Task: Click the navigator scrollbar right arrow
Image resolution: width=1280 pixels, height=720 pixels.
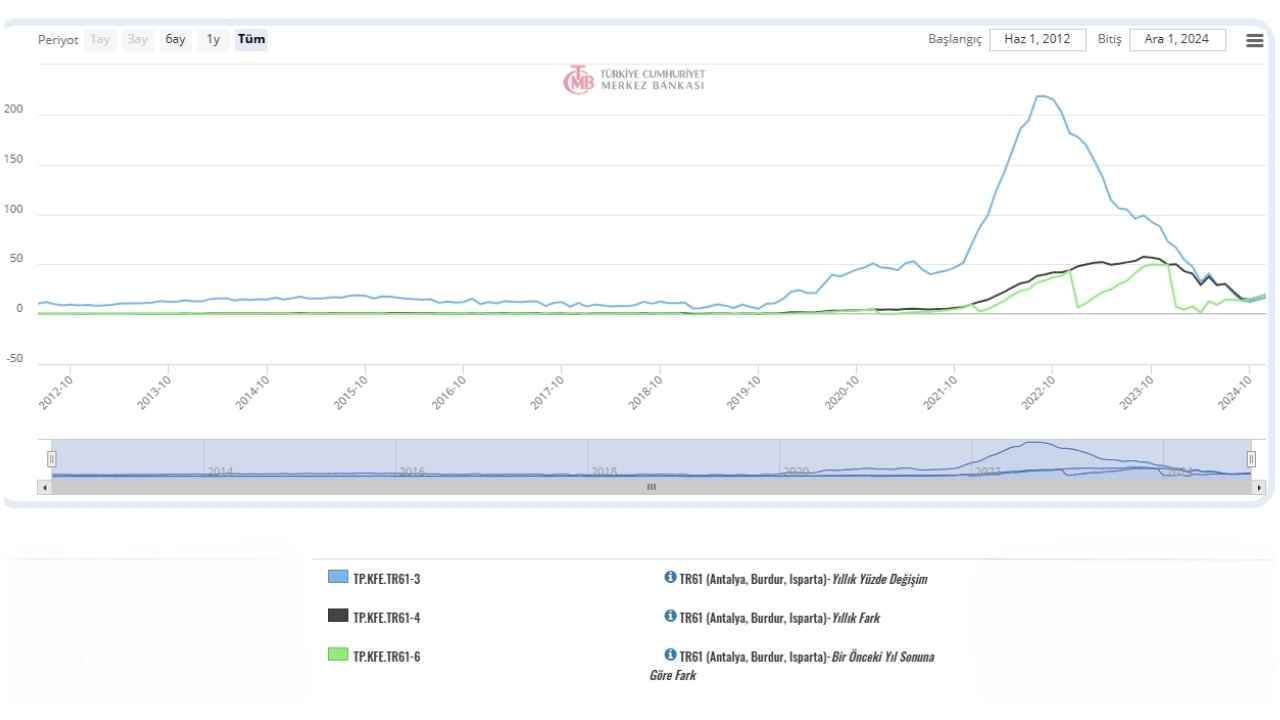Action: pos(1258,487)
